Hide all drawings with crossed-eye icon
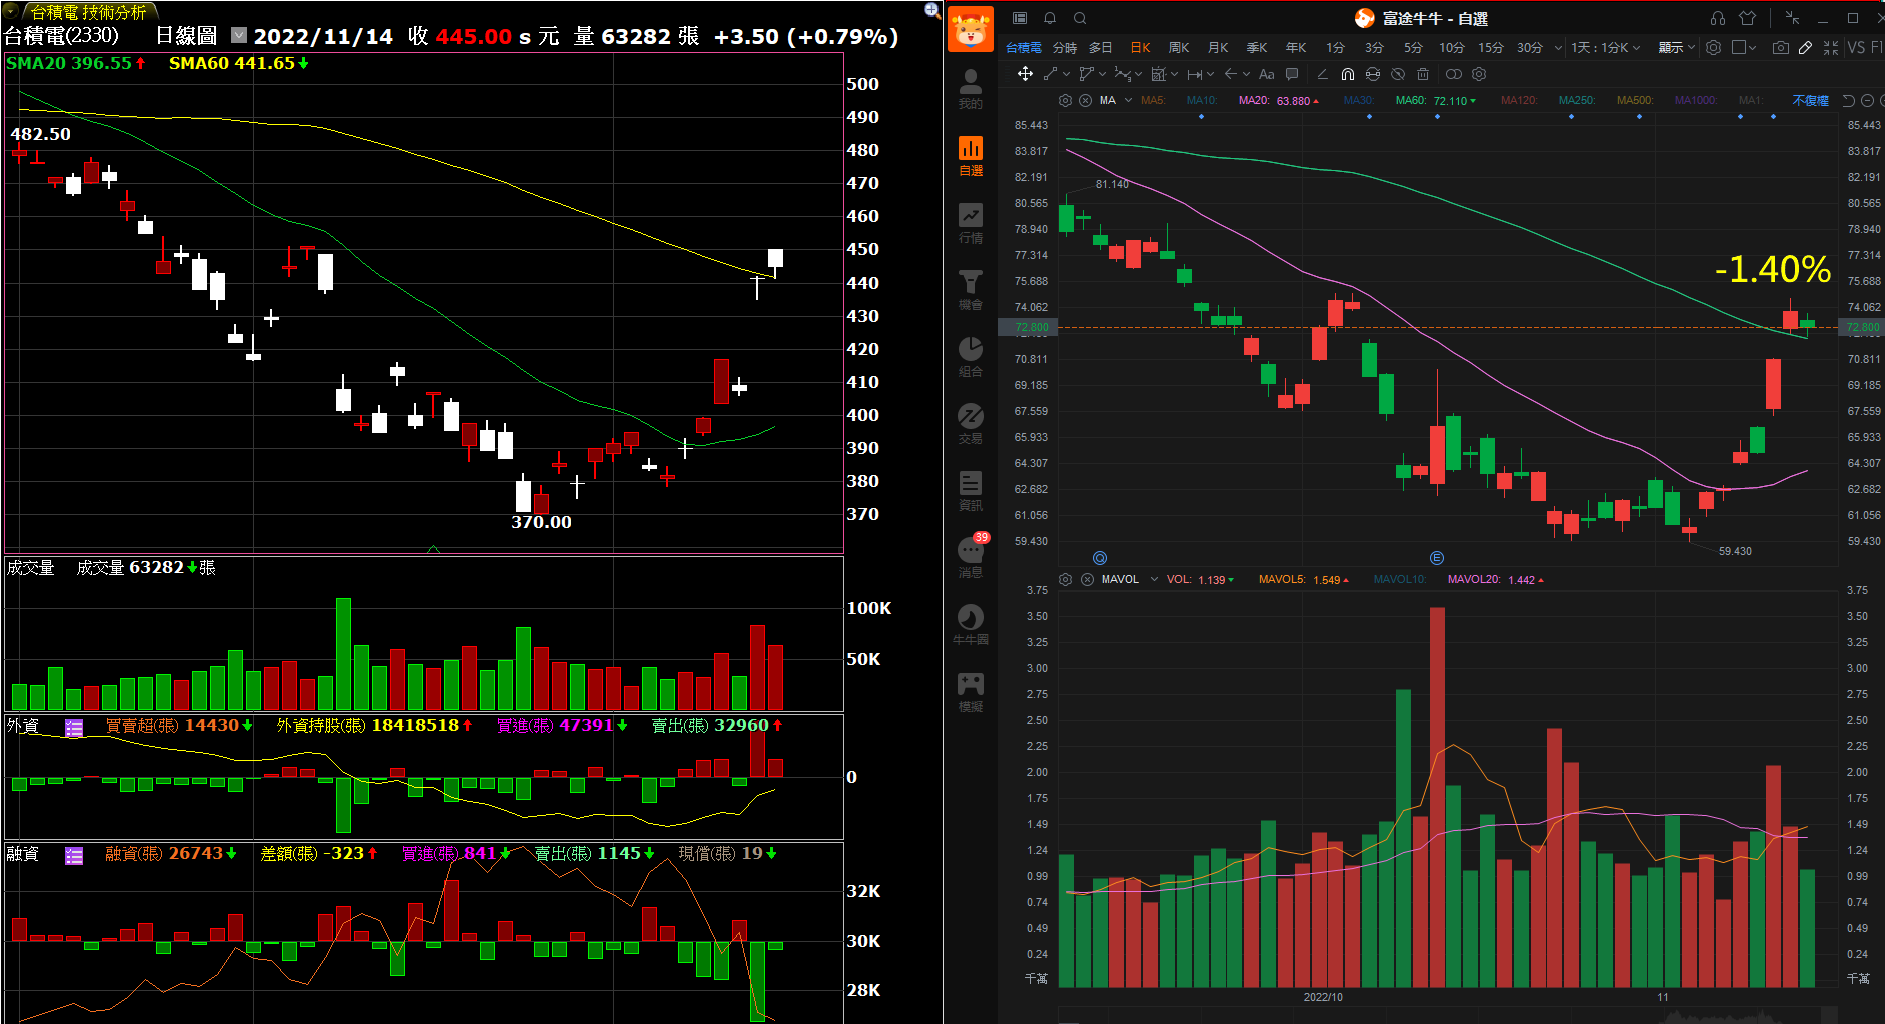The height and width of the screenshot is (1024, 1885). pyautogui.click(x=1398, y=74)
